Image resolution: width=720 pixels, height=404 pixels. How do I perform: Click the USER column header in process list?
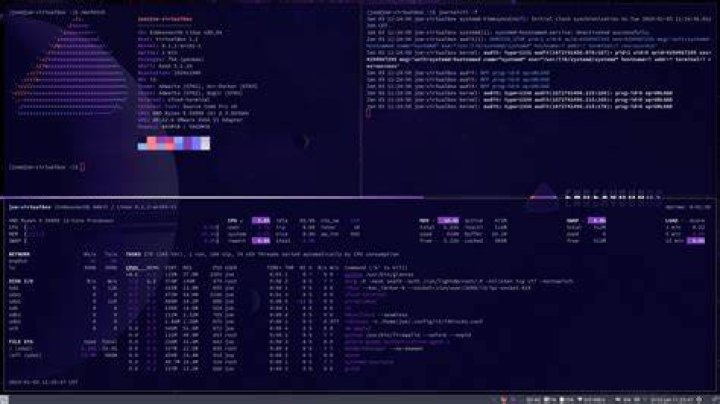pos(231,268)
